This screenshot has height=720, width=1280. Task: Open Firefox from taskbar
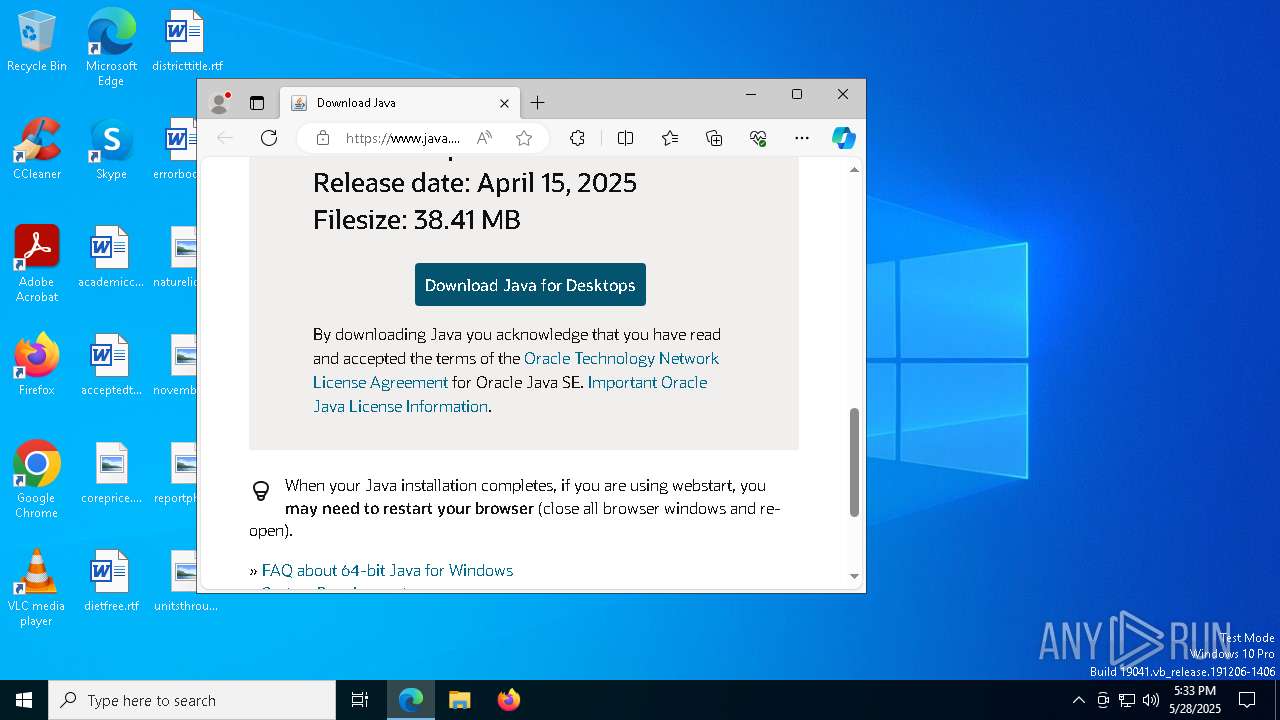[x=509, y=700]
